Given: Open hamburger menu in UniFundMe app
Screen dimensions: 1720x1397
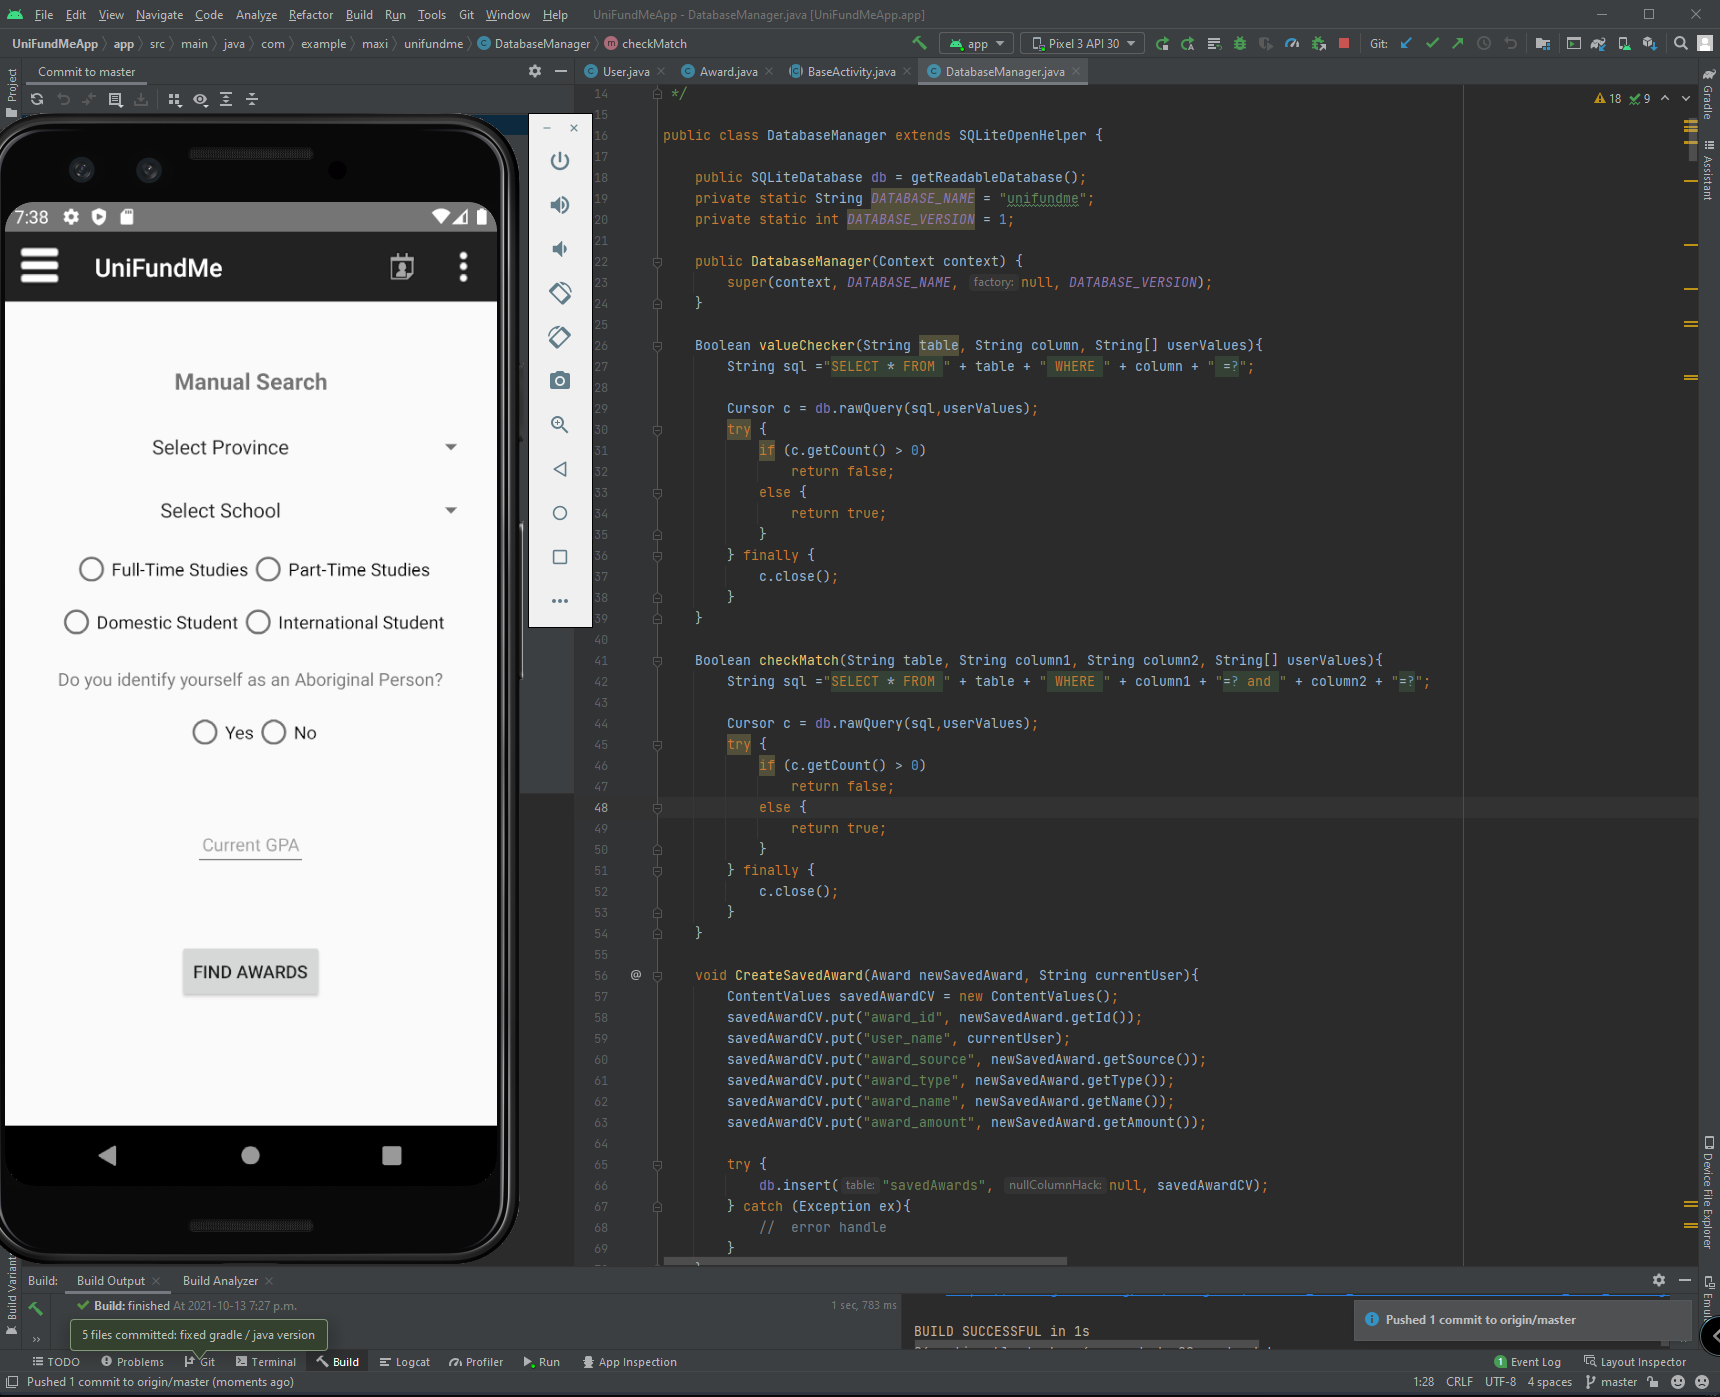Looking at the screenshot, I should click(x=40, y=266).
